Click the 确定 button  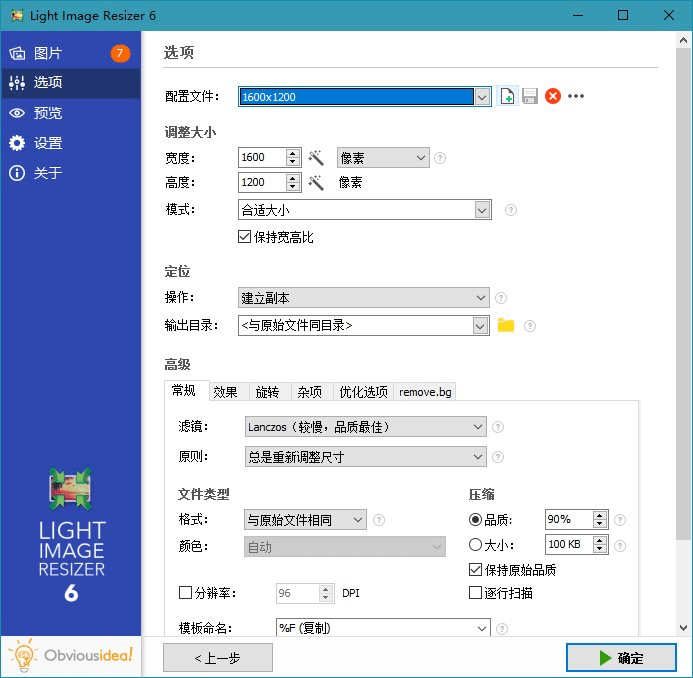pos(620,657)
